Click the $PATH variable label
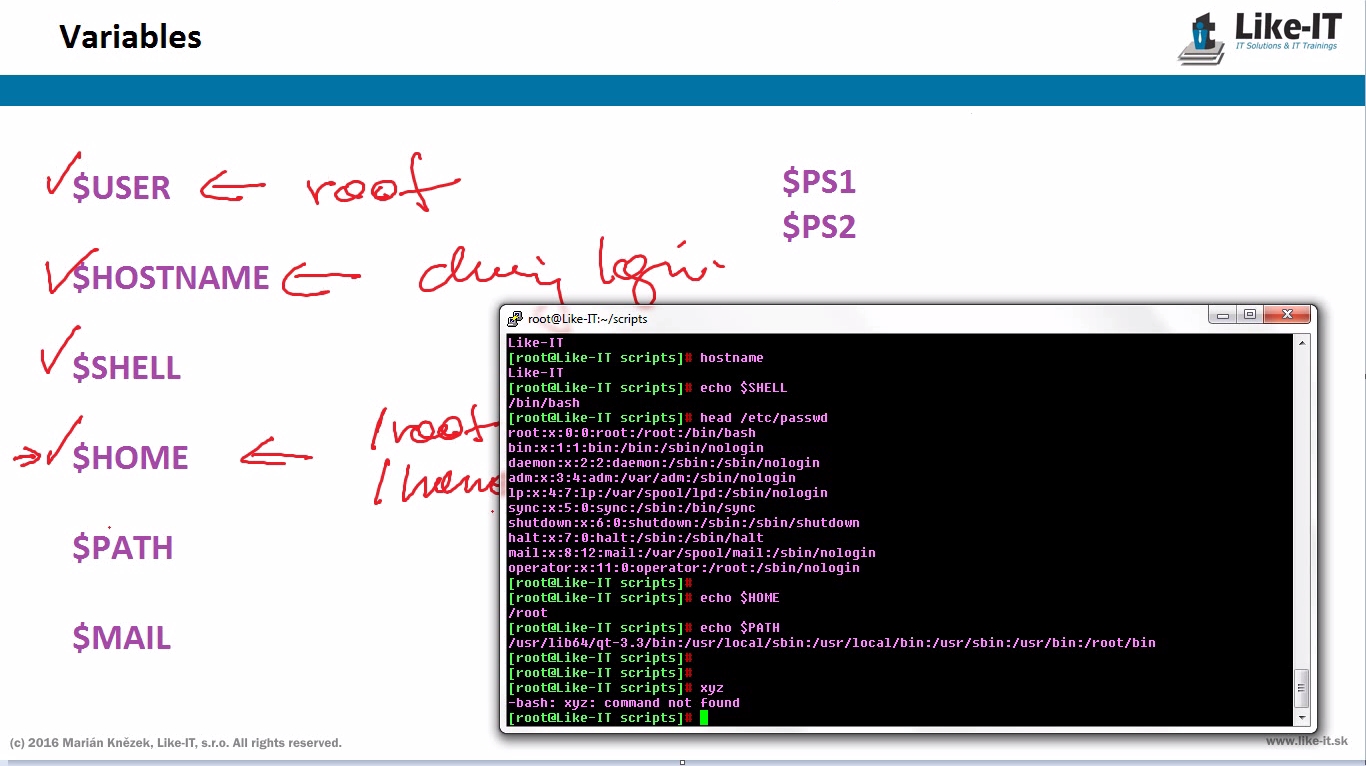Image resolution: width=1366 pixels, height=766 pixels. (122, 548)
